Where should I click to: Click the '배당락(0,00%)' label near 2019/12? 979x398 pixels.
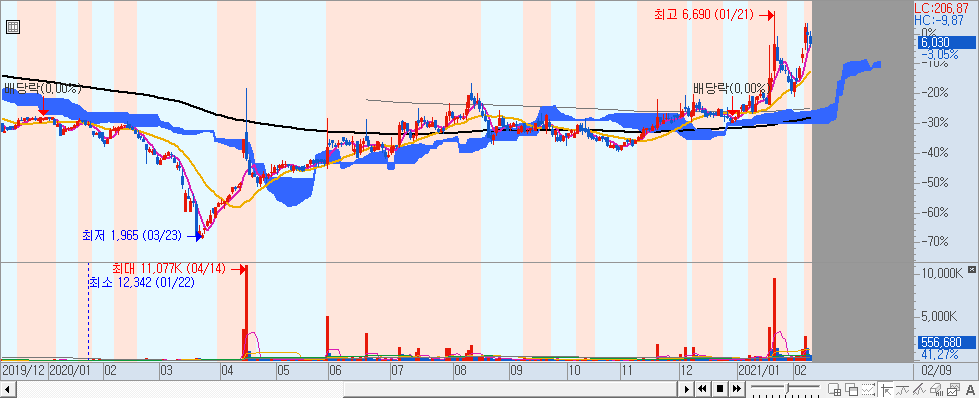click(x=43, y=88)
